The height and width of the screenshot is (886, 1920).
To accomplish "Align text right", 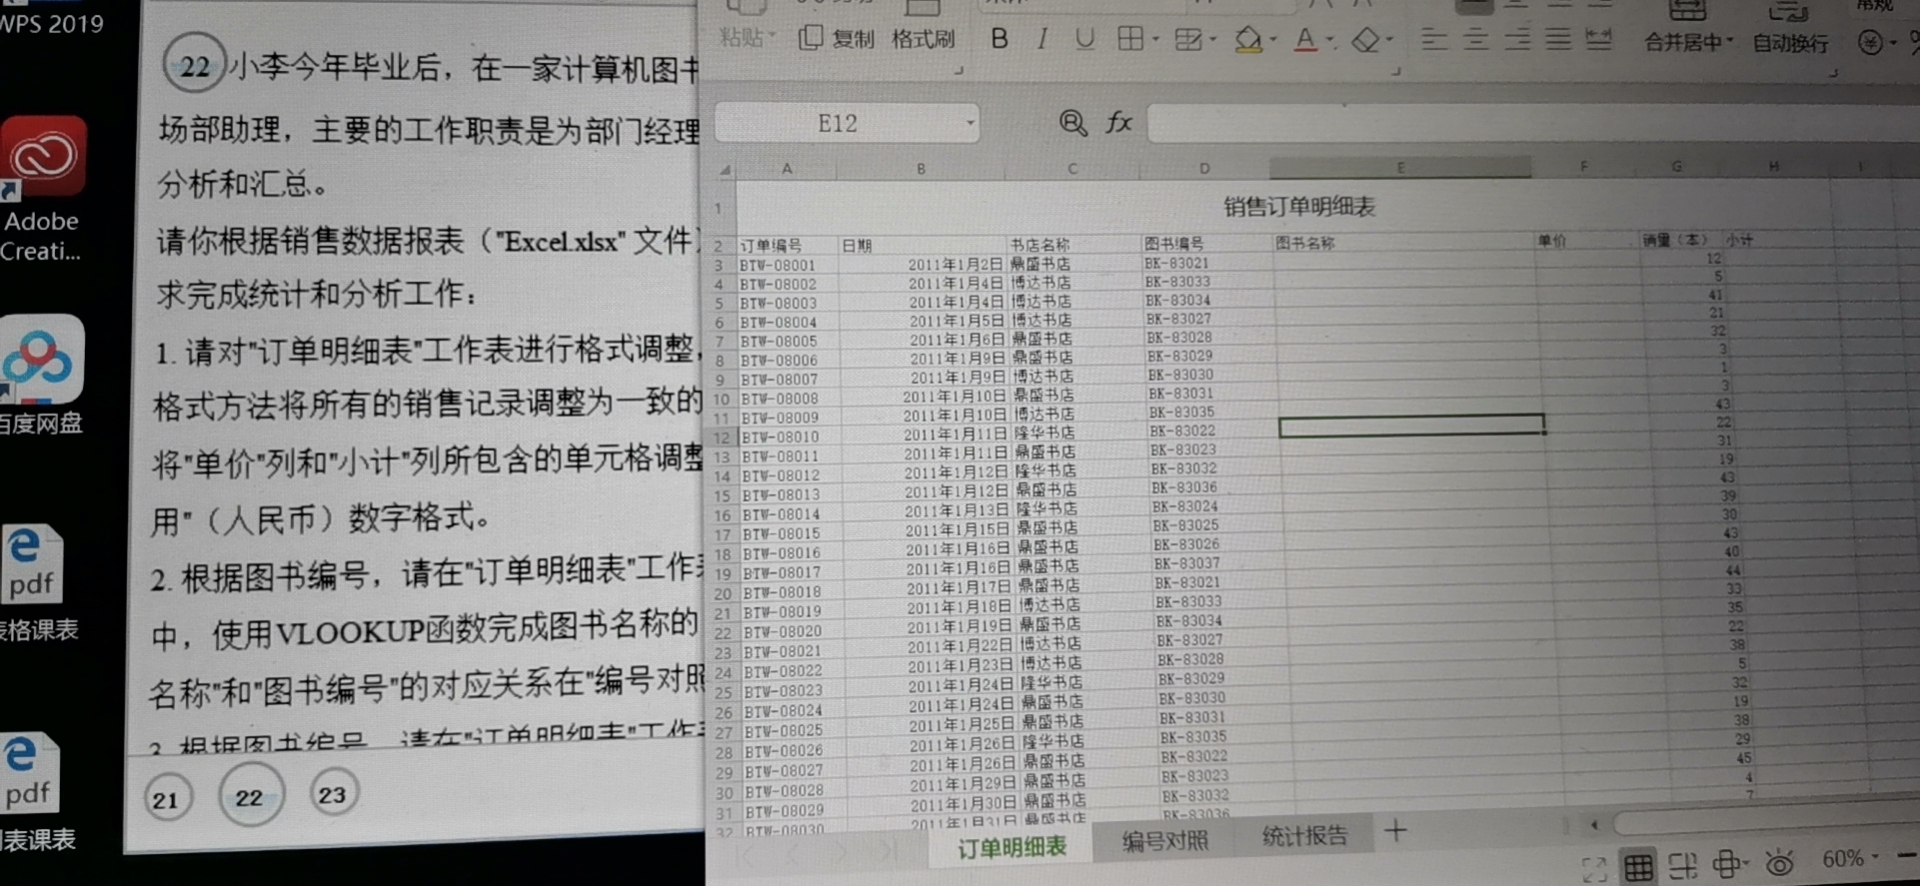I will pos(1517,39).
